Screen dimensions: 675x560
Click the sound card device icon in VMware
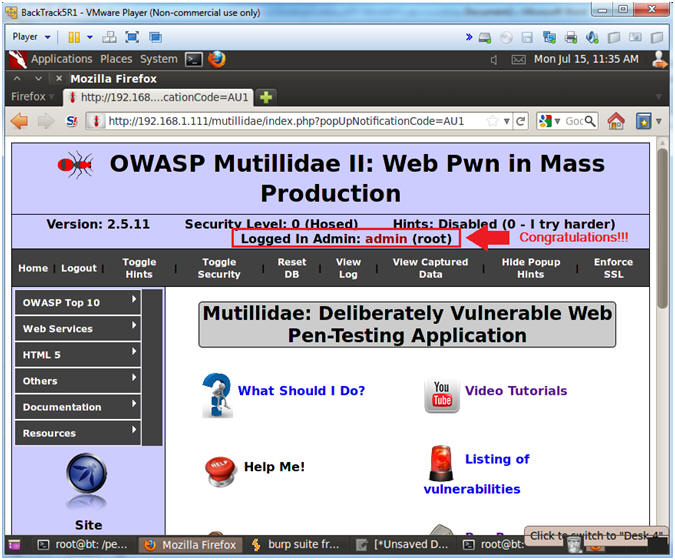(592, 38)
